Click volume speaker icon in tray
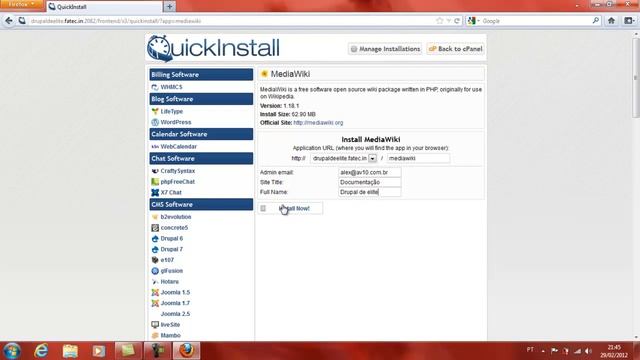640x360 pixels. click(x=588, y=351)
